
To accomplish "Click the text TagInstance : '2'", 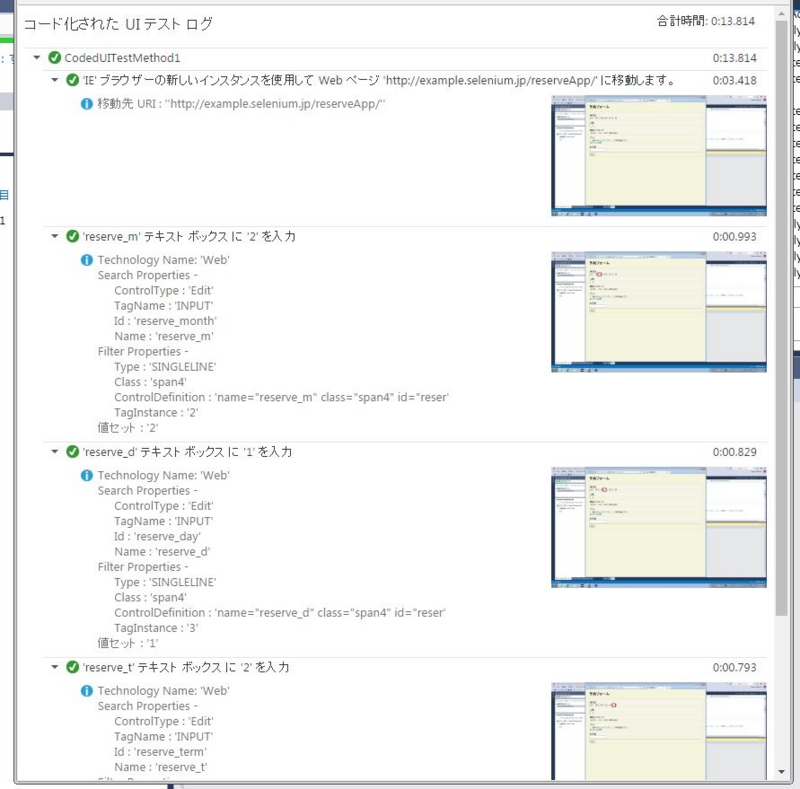I will tap(156, 412).
